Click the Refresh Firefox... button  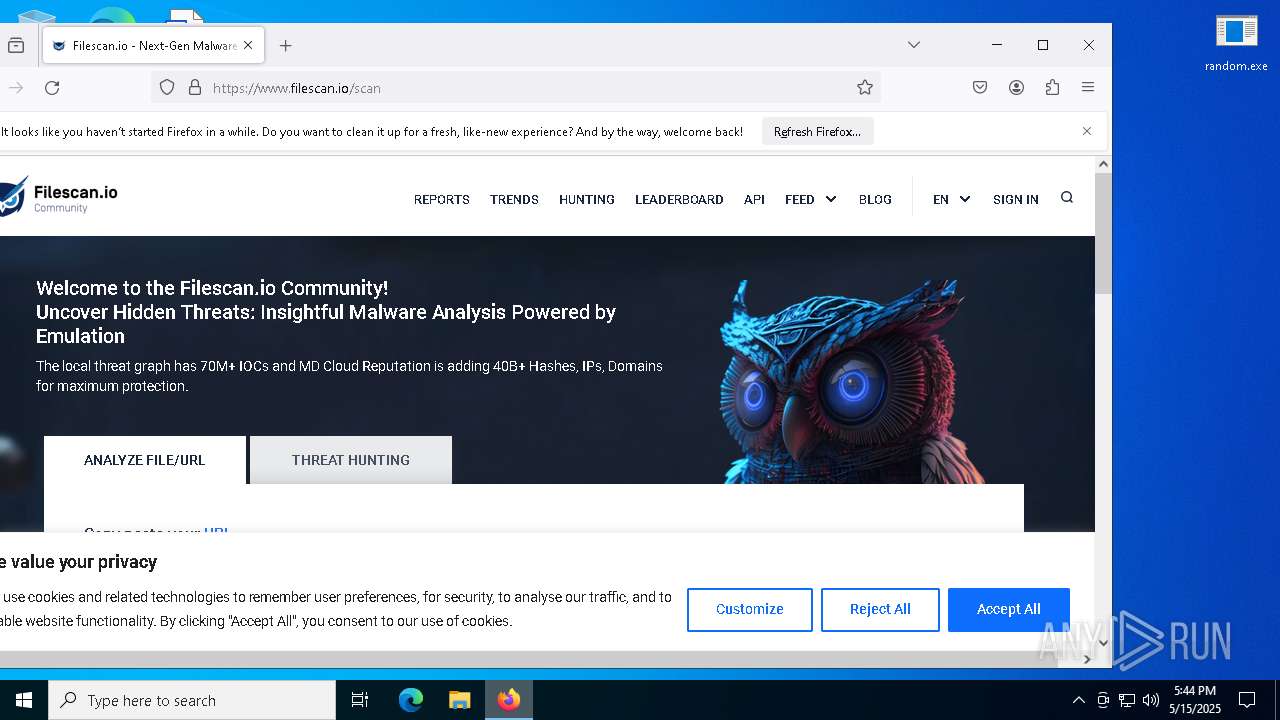(817, 131)
